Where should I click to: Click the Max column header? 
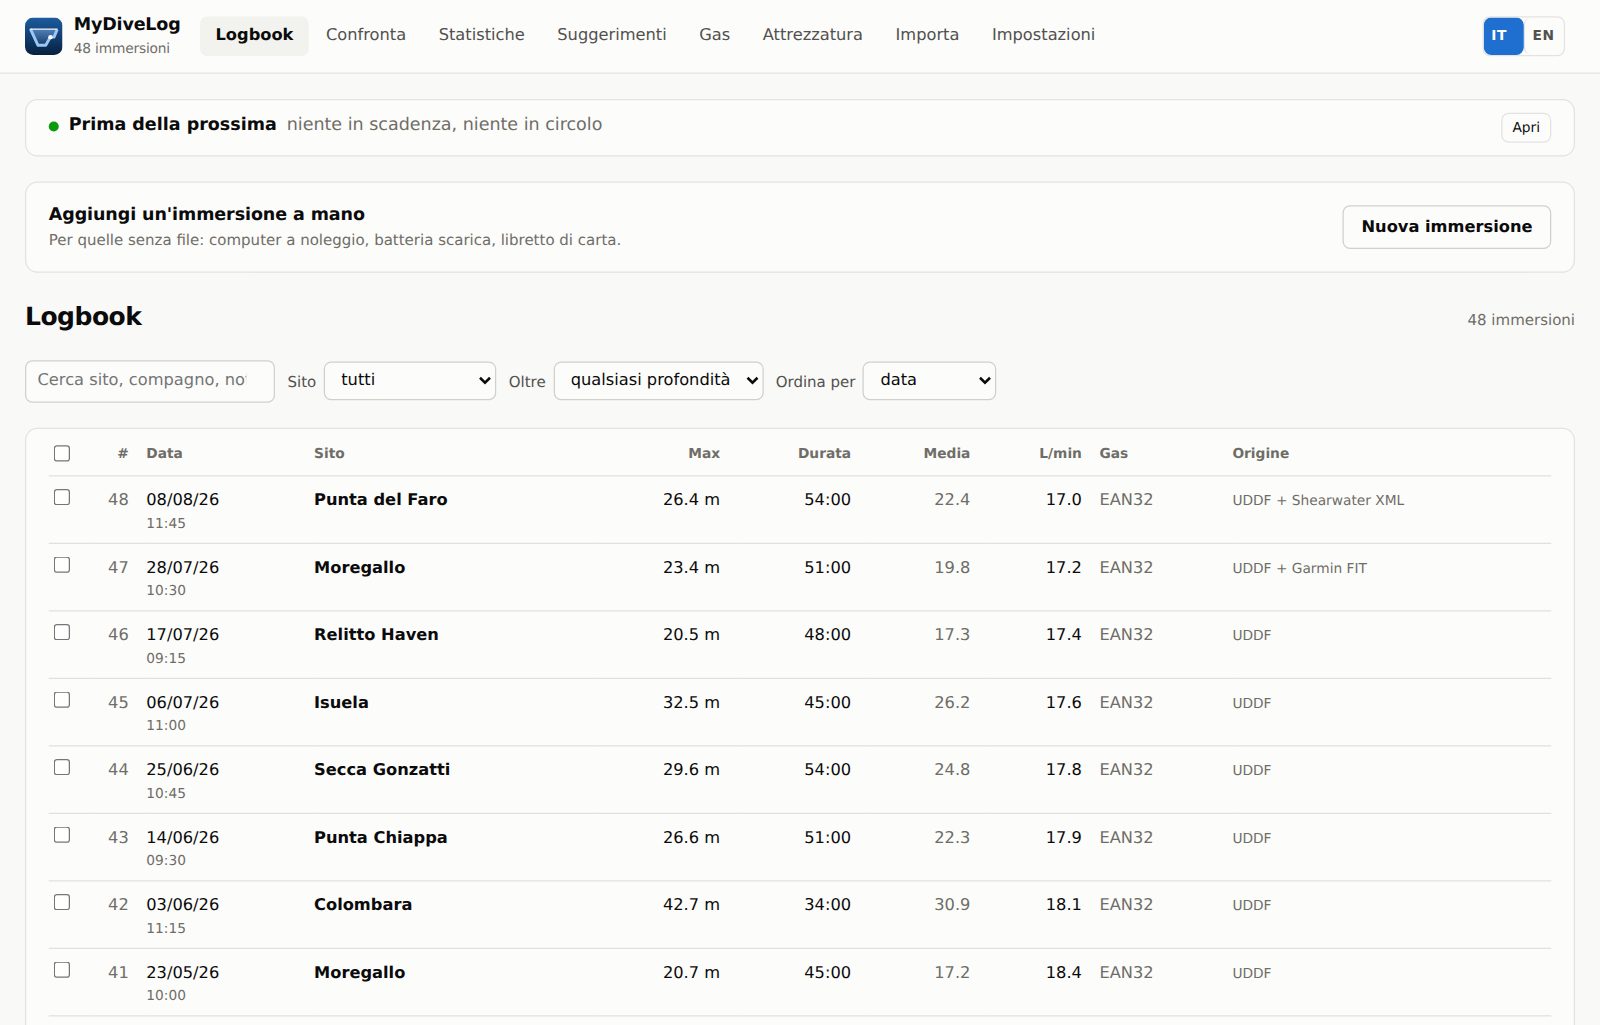tap(704, 454)
